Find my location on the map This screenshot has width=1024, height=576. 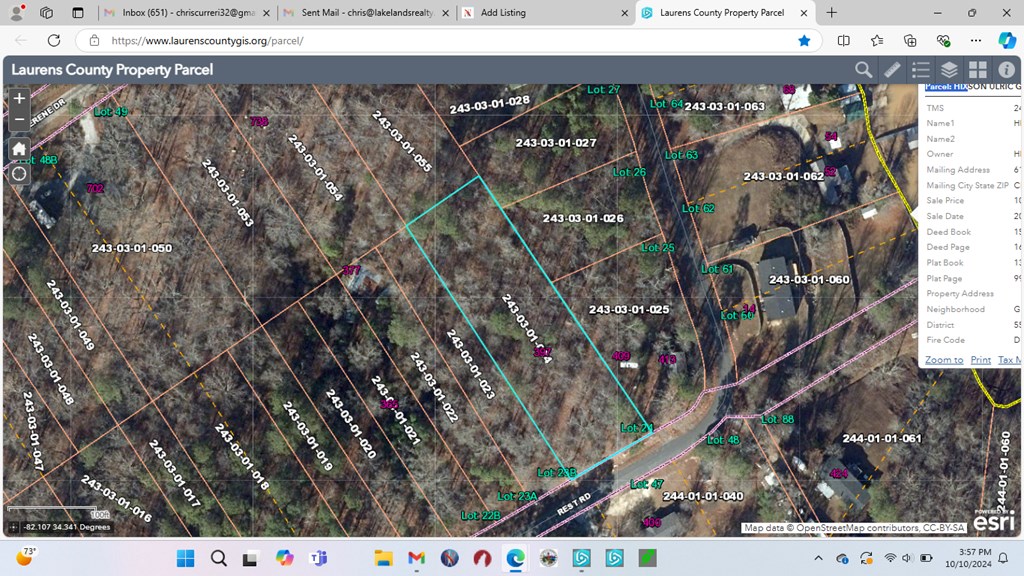(x=19, y=174)
